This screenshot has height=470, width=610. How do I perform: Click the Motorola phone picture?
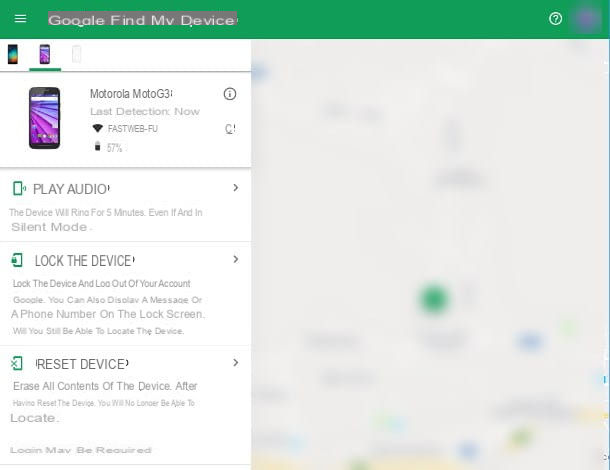[44, 118]
